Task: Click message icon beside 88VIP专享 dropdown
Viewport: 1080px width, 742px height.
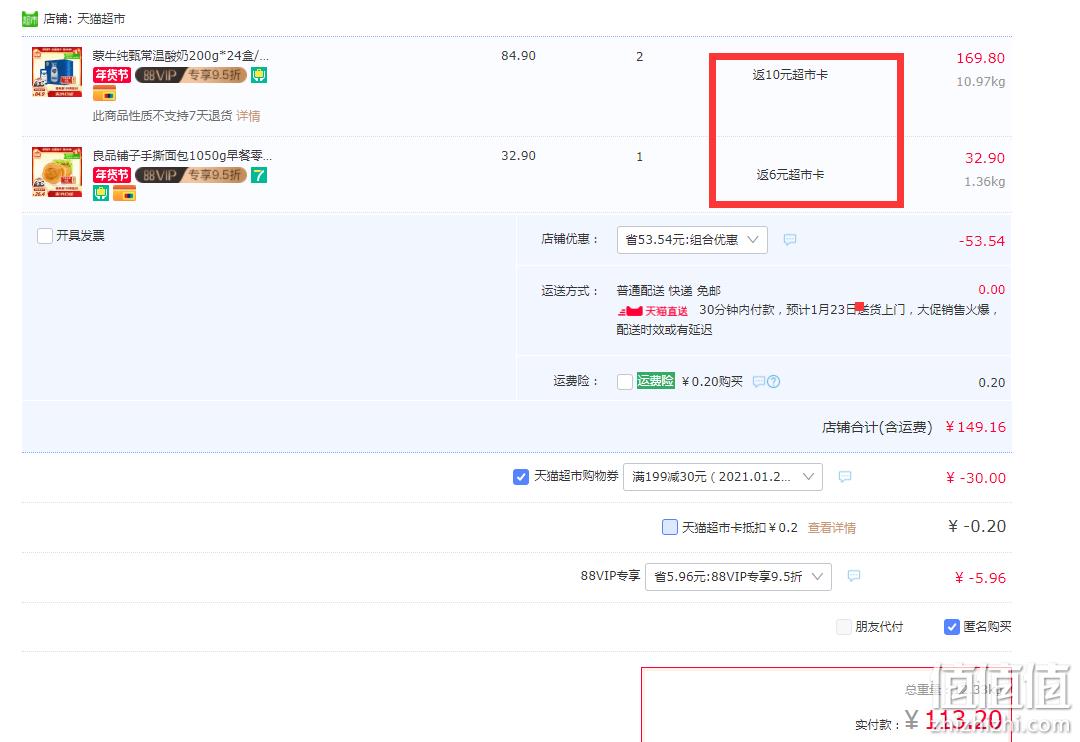Action: (x=854, y=576)
